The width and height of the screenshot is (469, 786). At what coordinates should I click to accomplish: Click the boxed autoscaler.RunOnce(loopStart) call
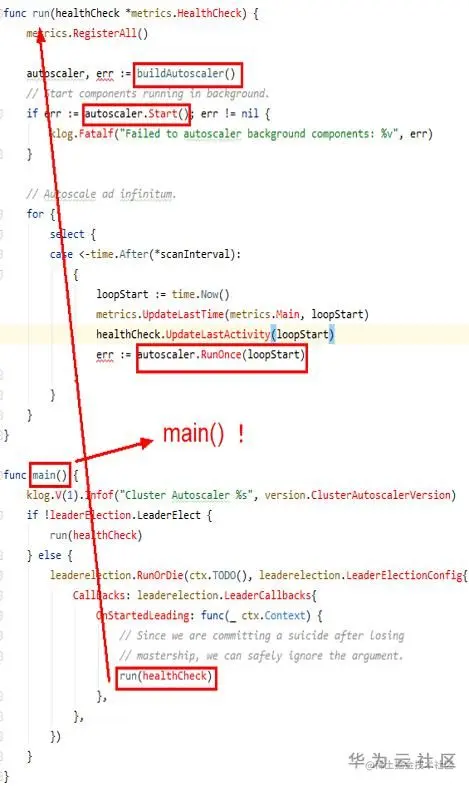(x=221, y=355)
